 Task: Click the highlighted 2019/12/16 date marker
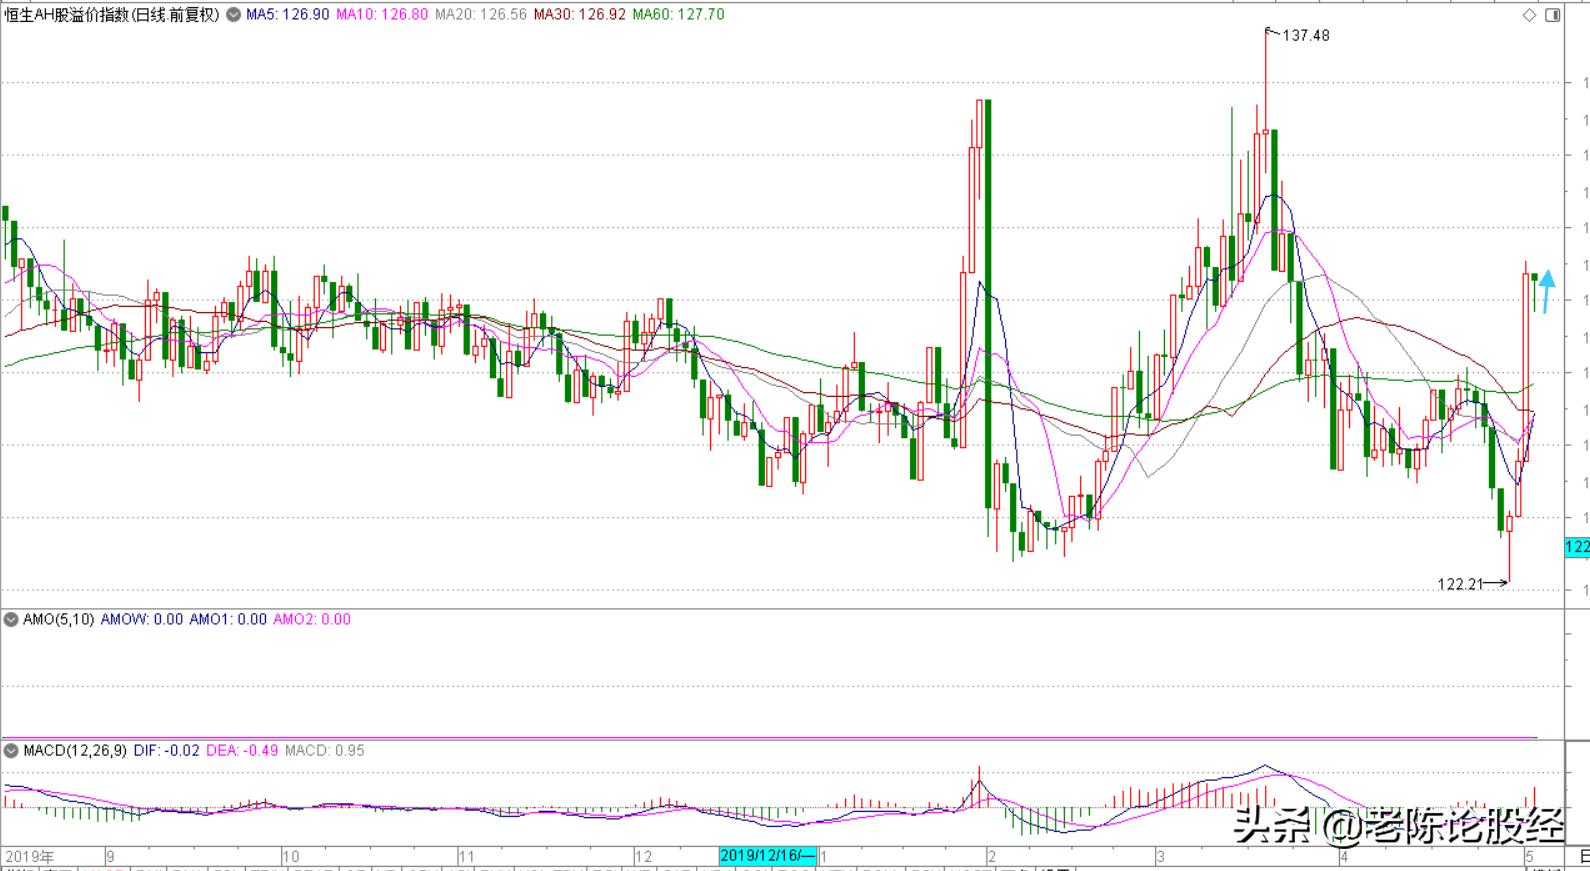768,856
